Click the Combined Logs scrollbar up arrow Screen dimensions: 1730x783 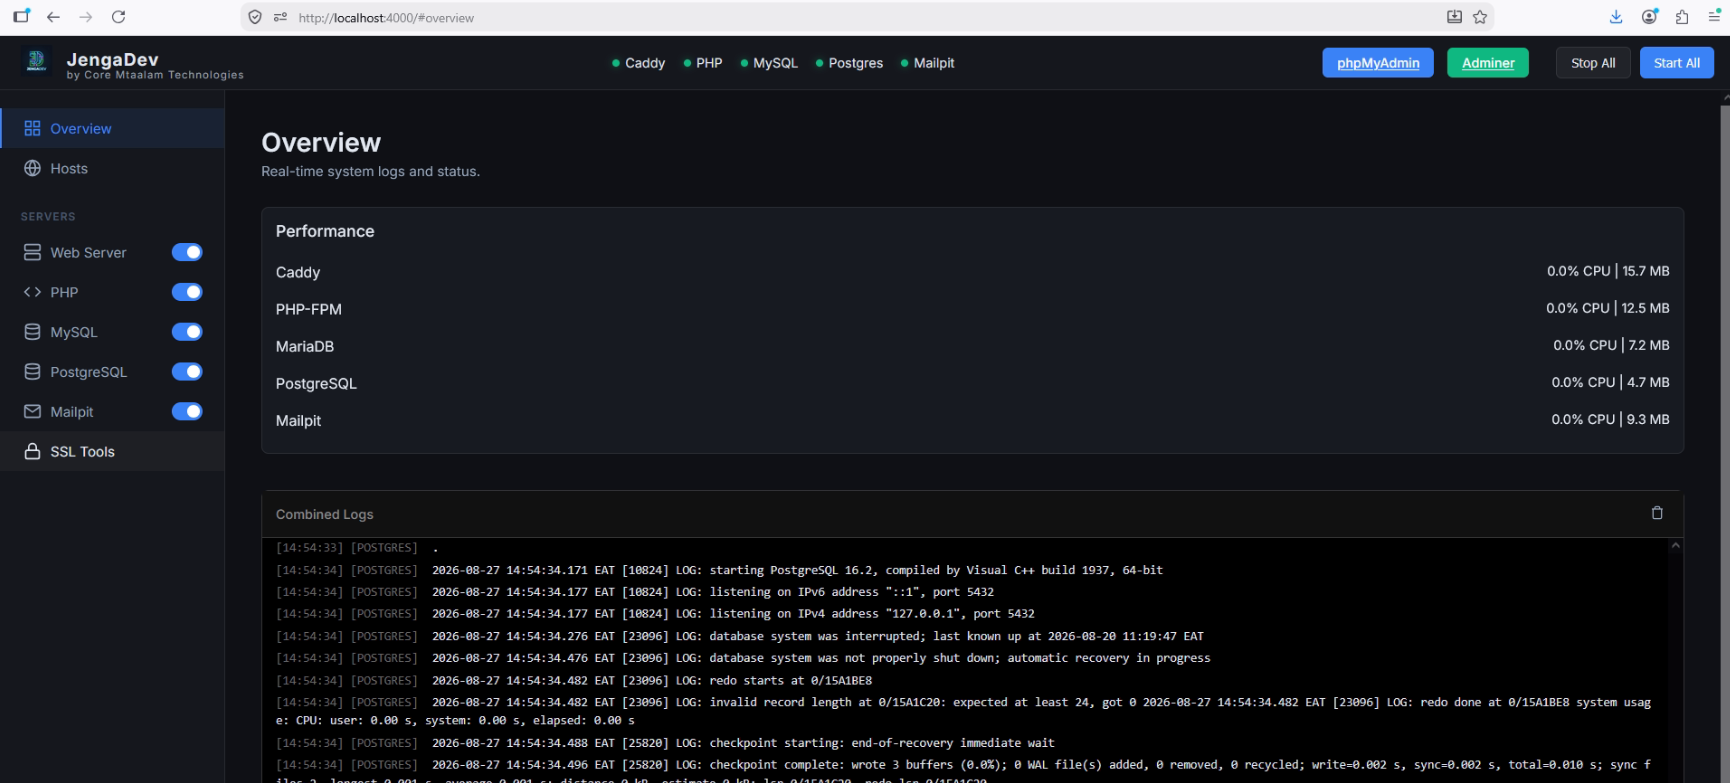pyautogui.click(x=1675, y=546)
